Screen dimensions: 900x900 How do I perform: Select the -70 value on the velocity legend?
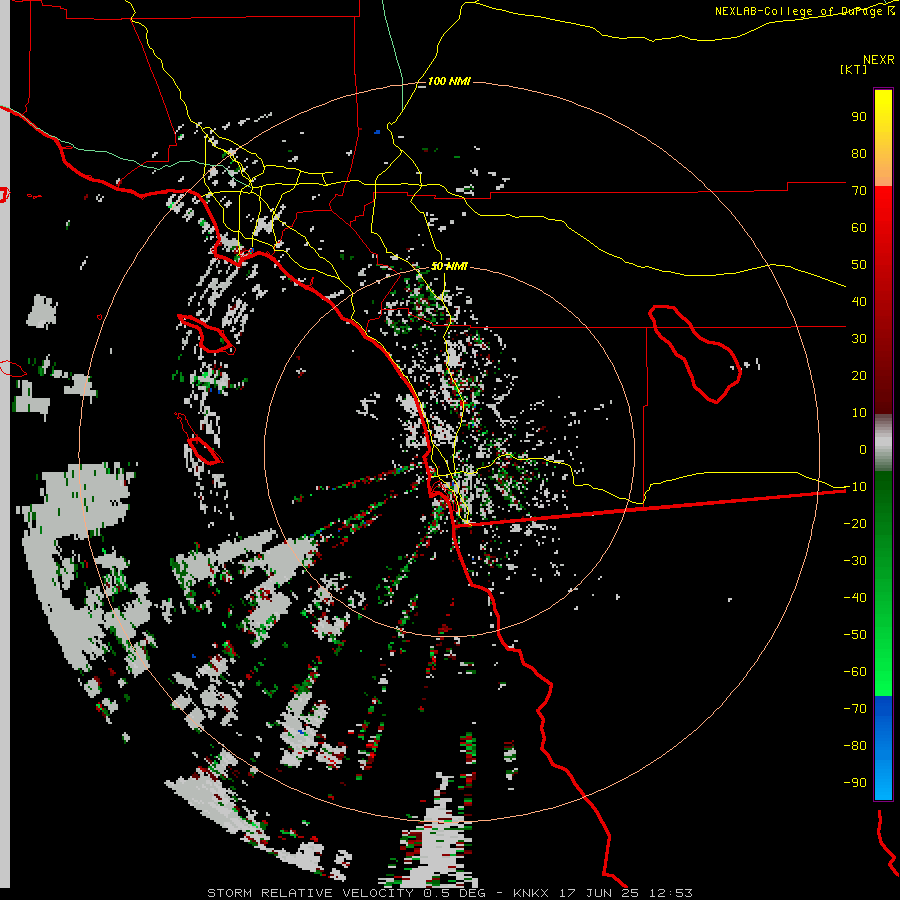pos(855,709)
